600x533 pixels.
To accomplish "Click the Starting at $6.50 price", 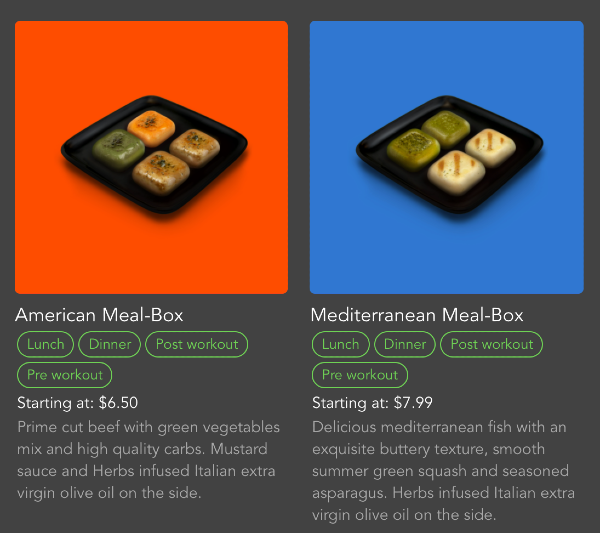I will [x=77, y=403].
